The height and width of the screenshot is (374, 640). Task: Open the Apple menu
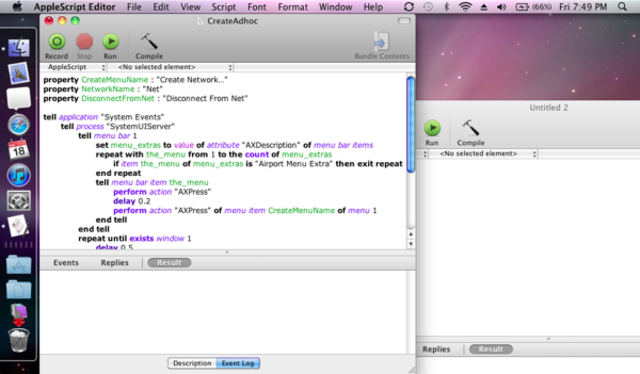[16, 7]
